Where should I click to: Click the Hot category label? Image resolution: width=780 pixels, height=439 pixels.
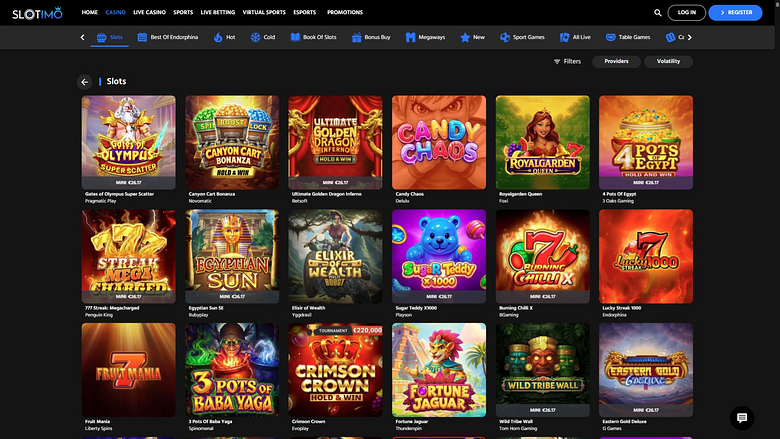(231, 37)
